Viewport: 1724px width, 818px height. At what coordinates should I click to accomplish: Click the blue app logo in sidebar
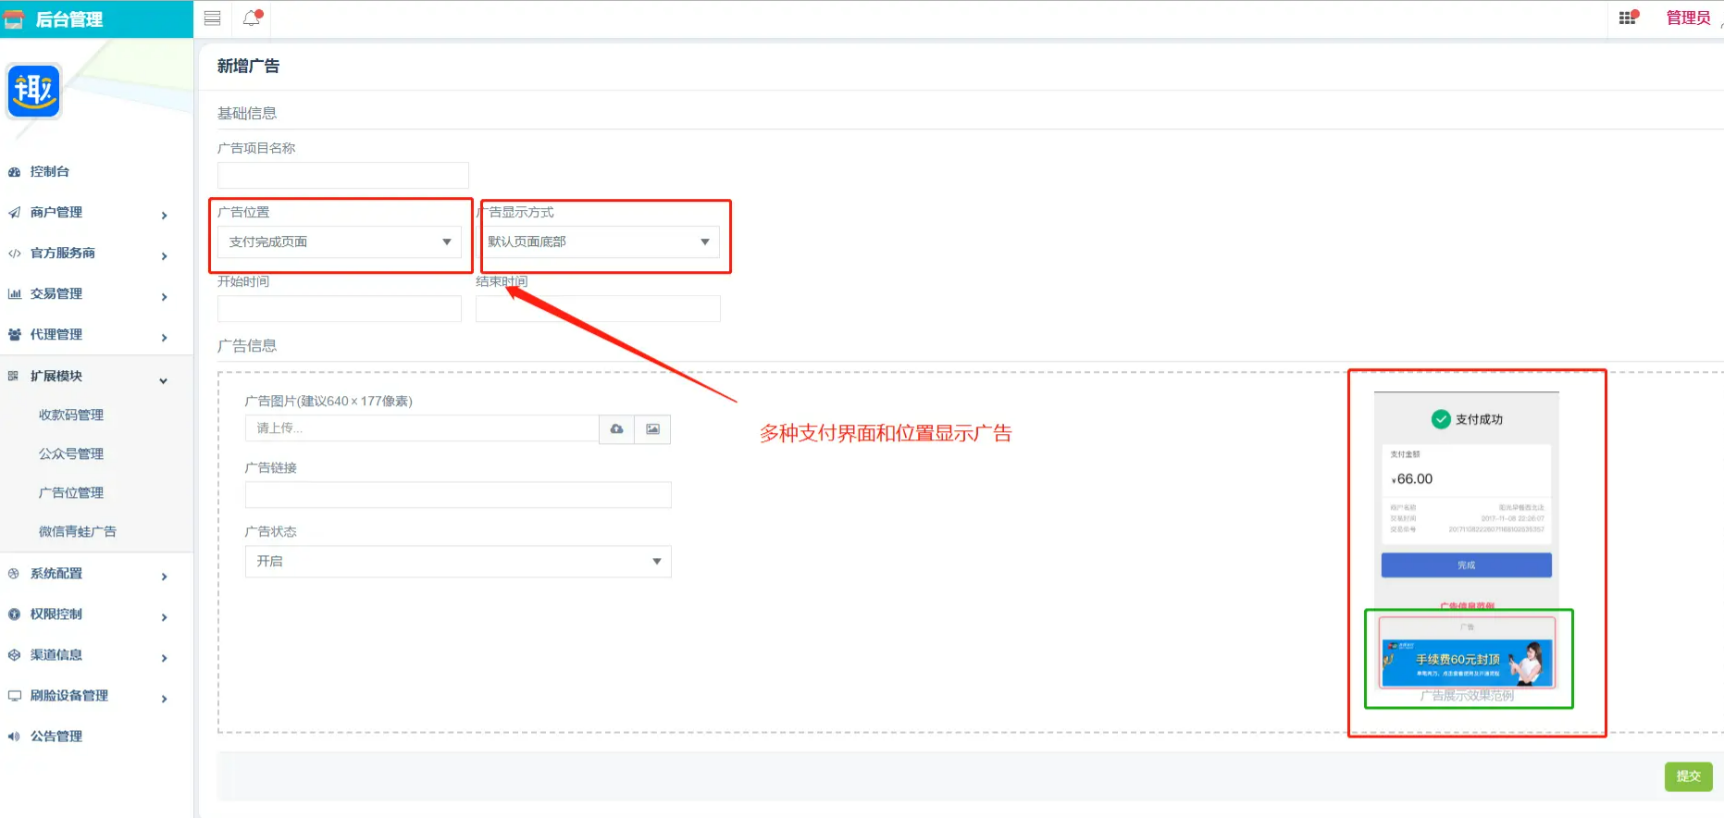34,91
